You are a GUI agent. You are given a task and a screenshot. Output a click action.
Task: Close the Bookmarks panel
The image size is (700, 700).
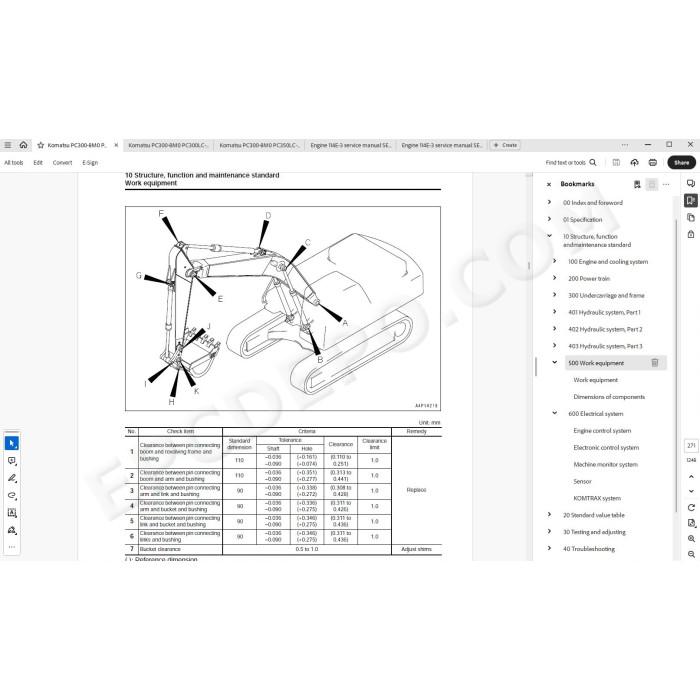549,184
